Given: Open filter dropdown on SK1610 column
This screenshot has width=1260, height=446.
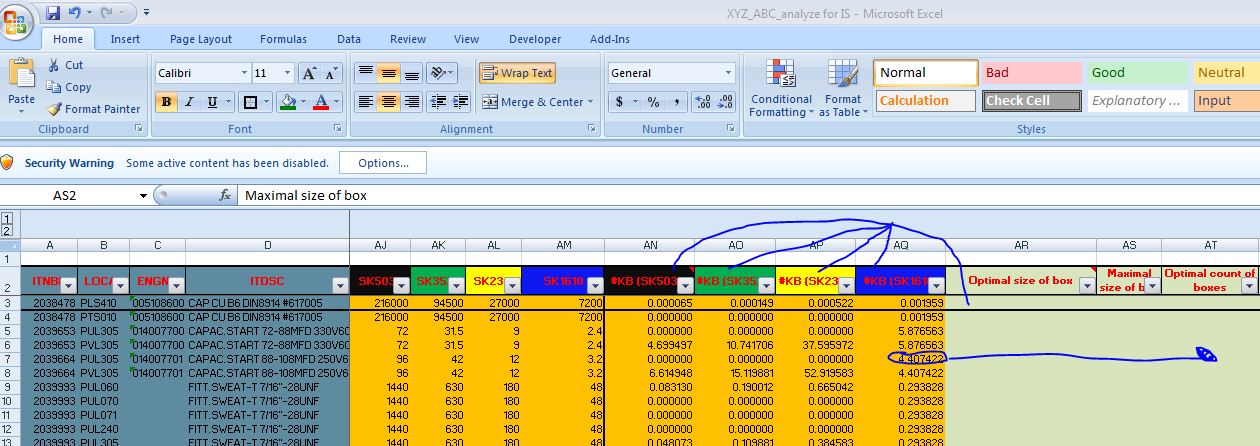Looking at the screenshot, I should tap(594, 286).
